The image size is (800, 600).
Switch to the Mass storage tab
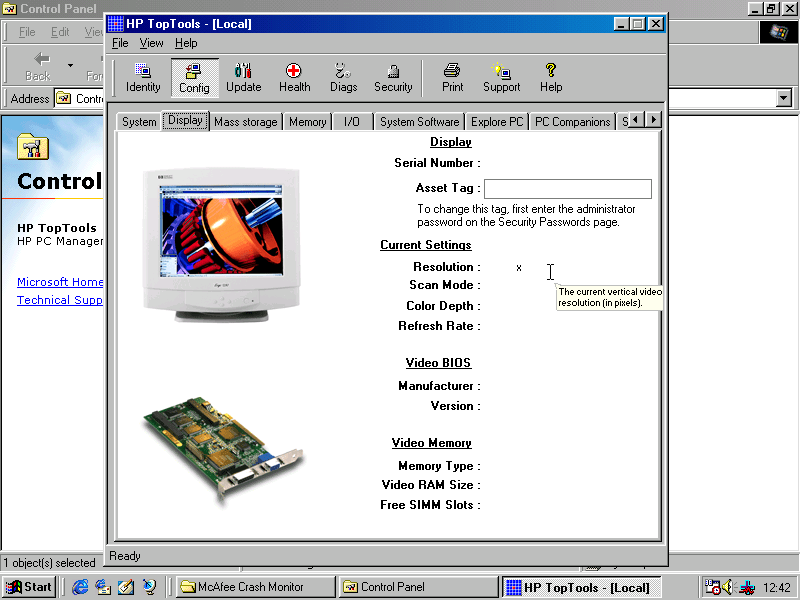click(x=245, y=122)
